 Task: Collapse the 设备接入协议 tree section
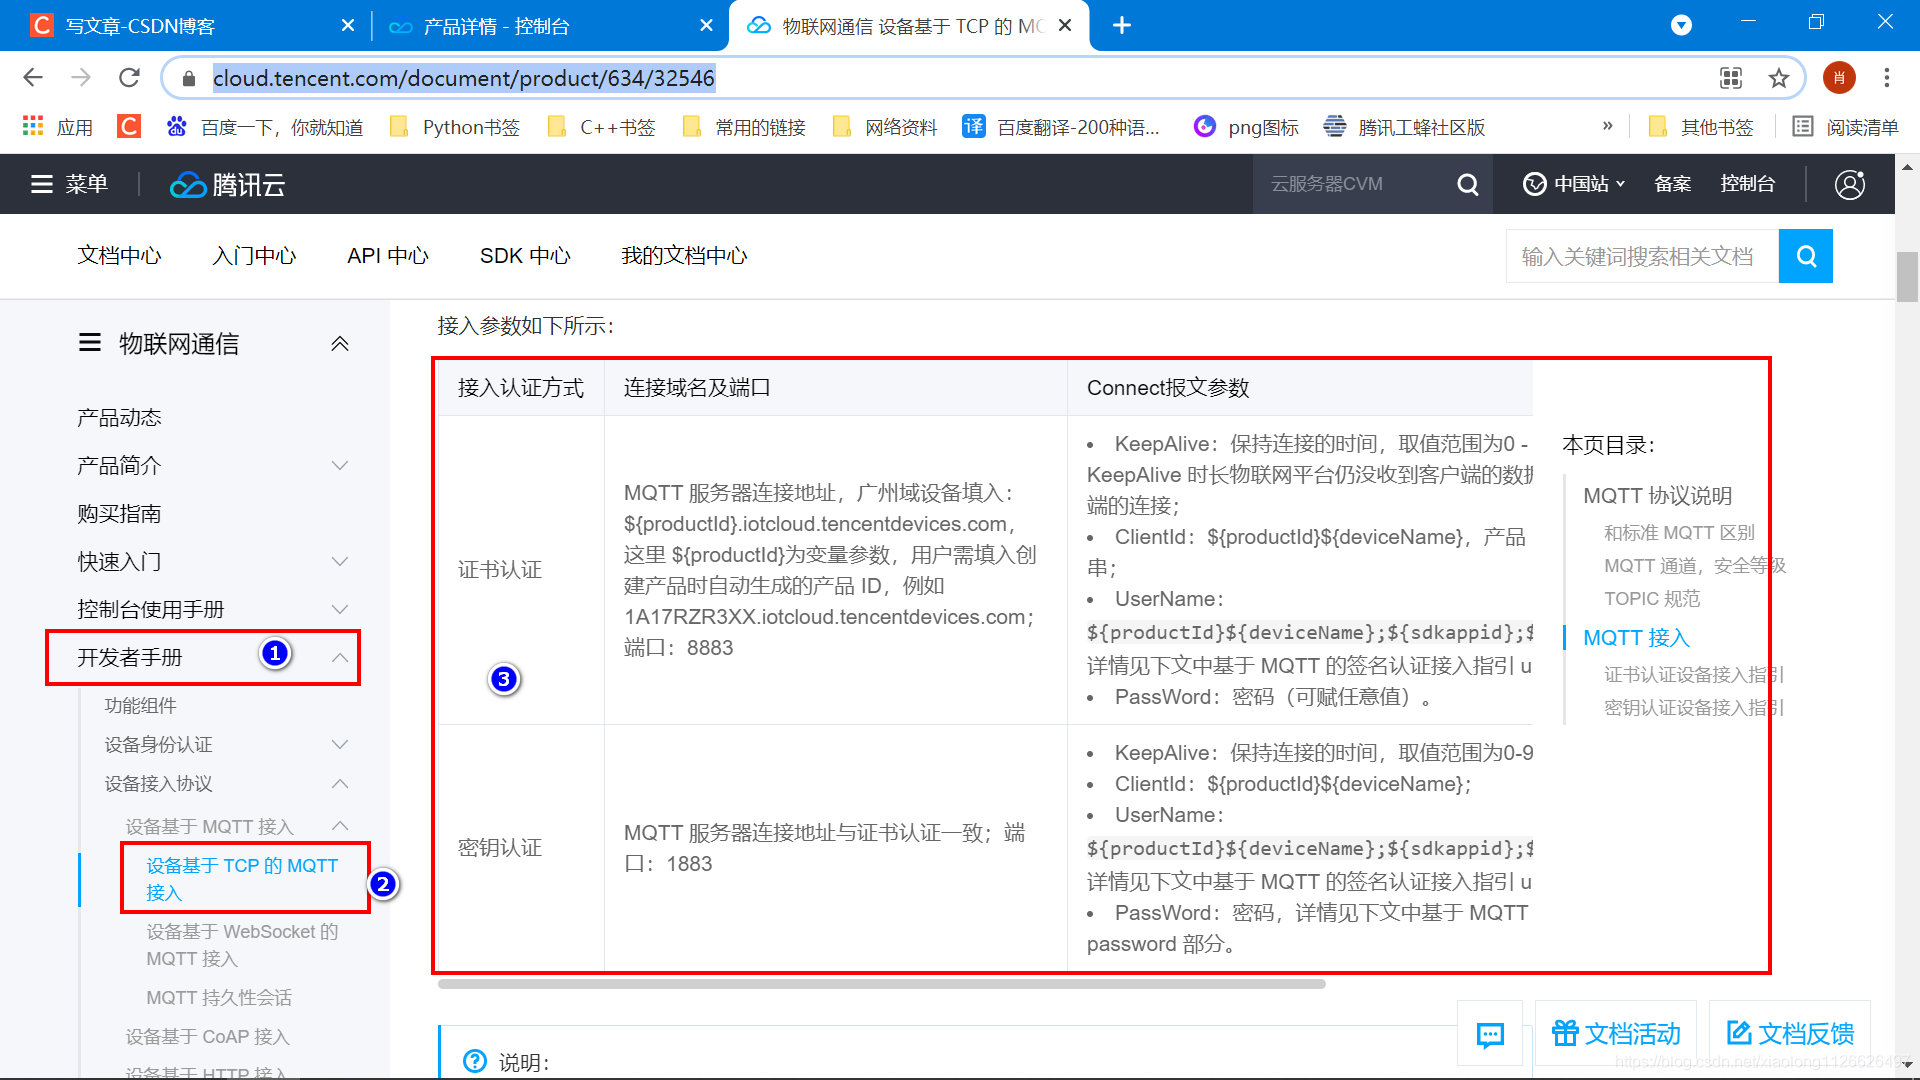(x=340, y=784)
